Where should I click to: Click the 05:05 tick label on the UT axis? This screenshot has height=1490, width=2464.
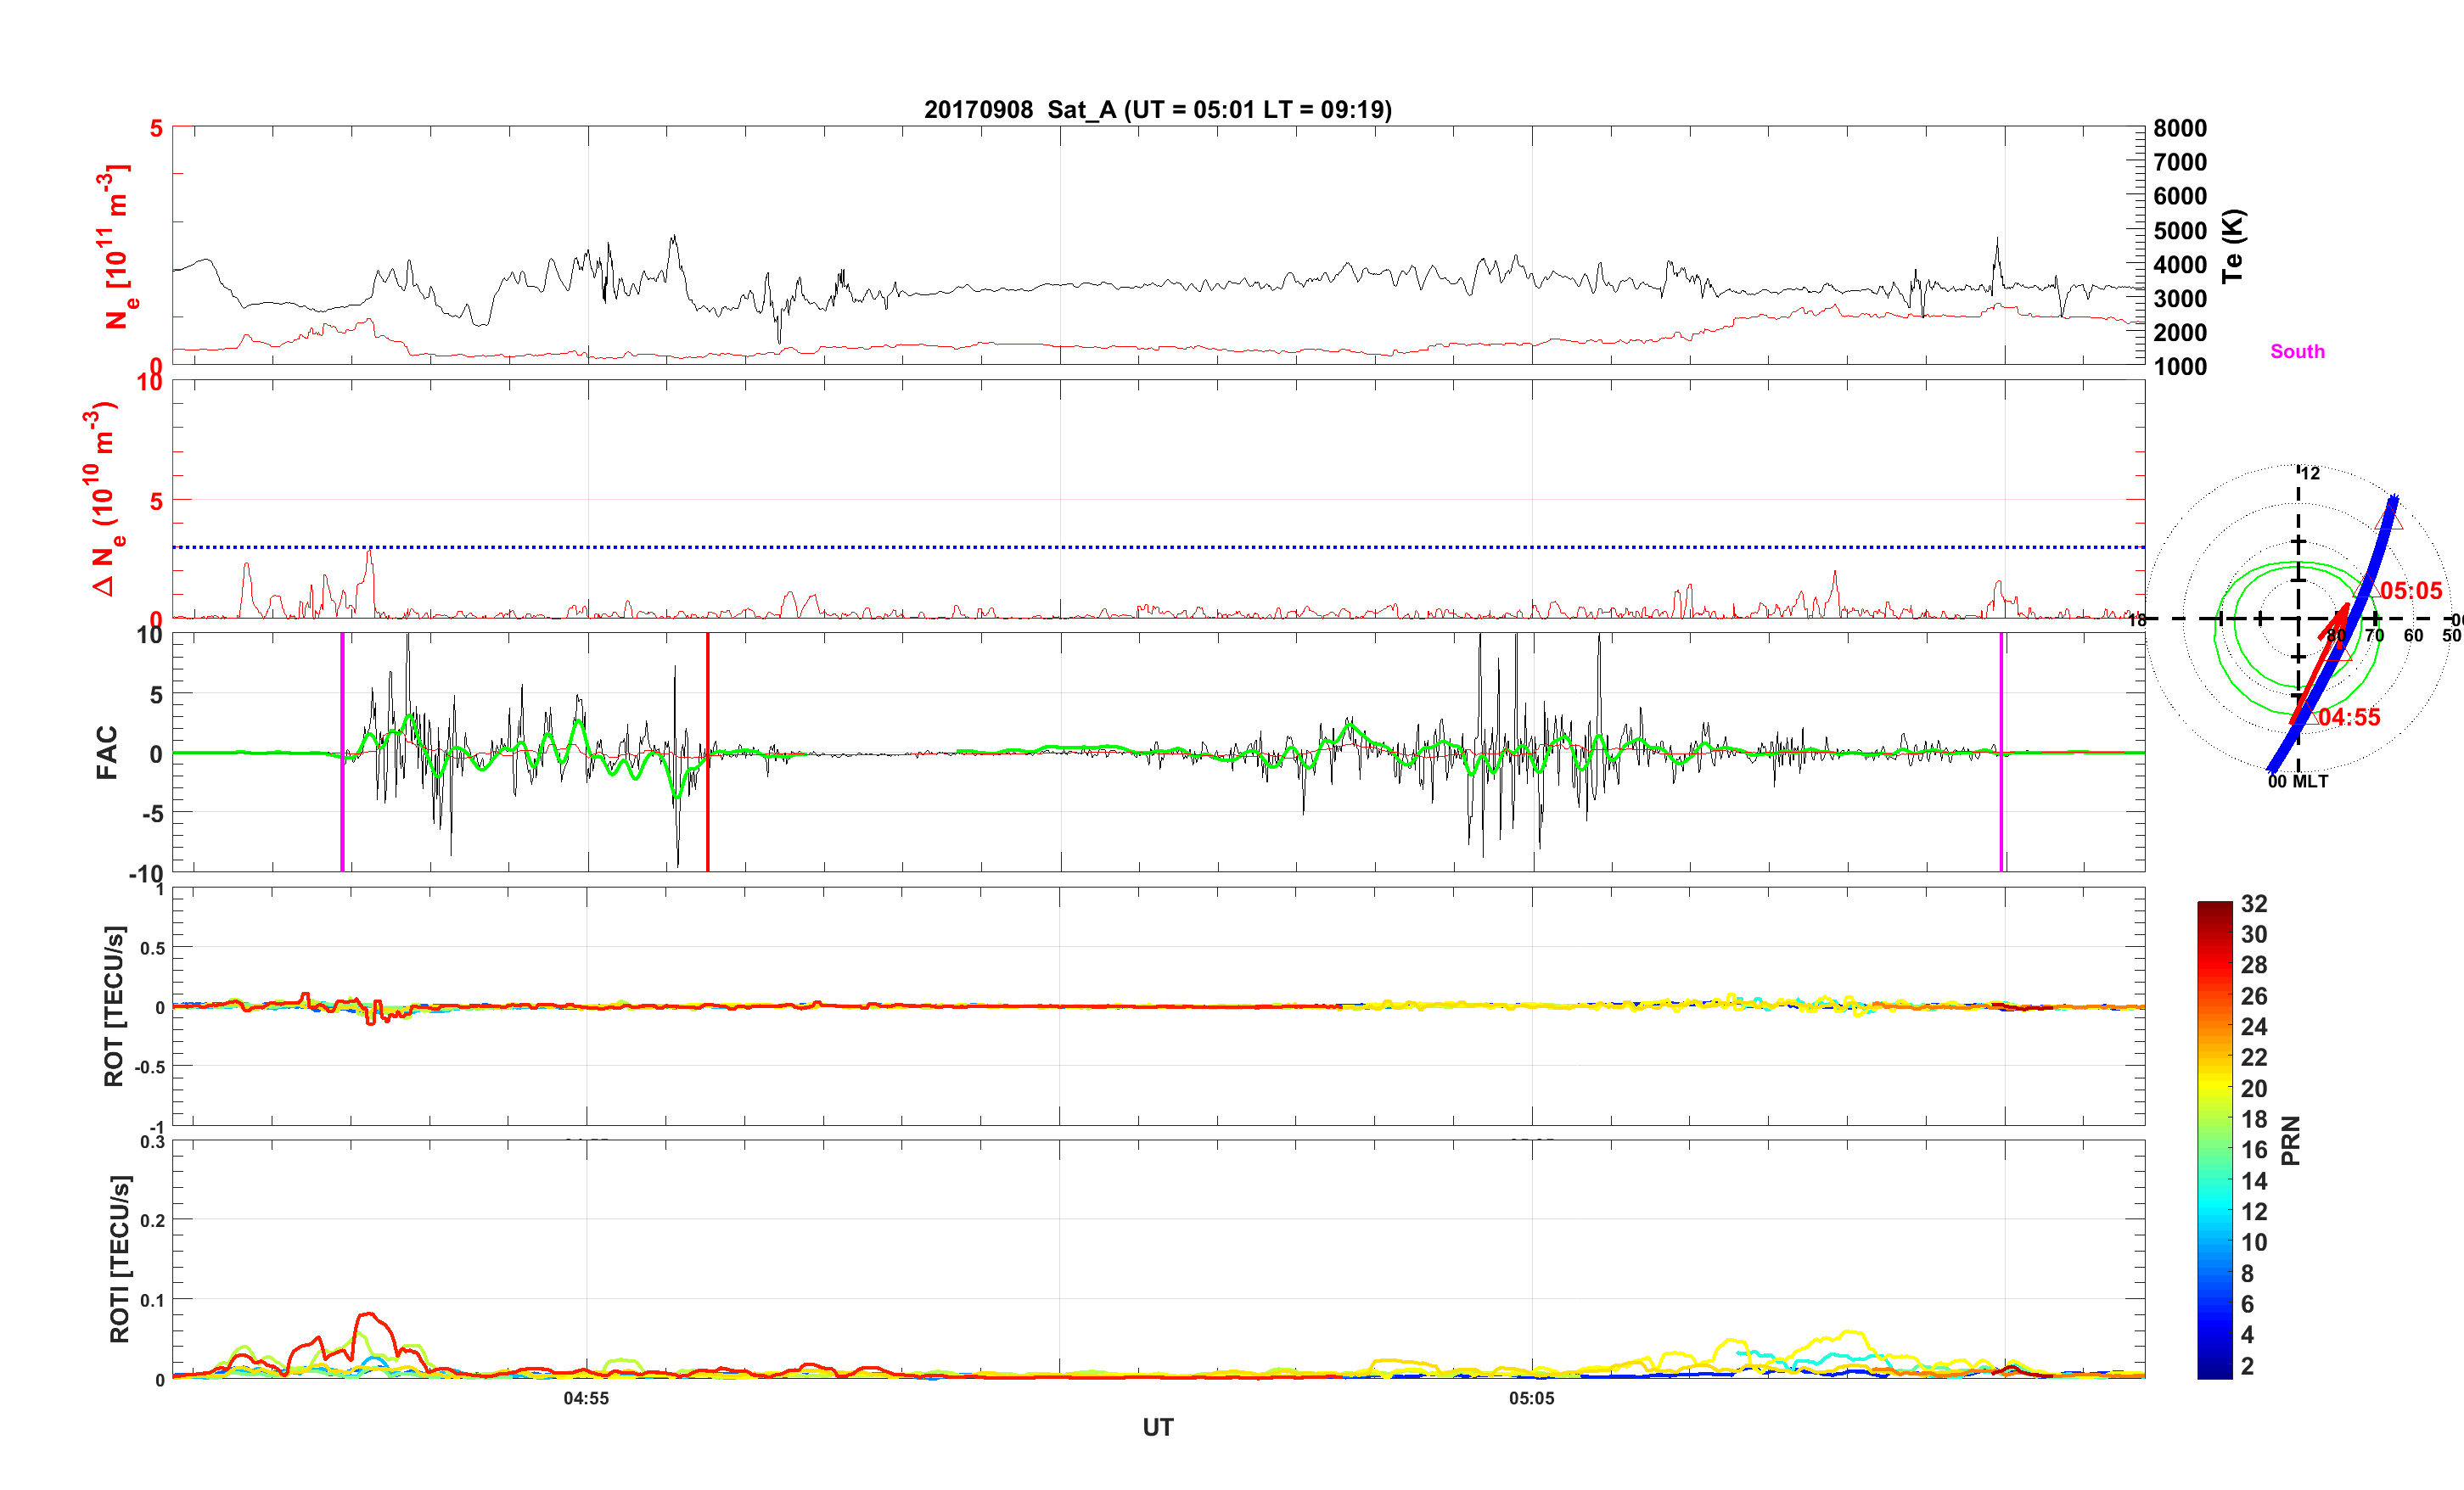coord(1531,1398)
